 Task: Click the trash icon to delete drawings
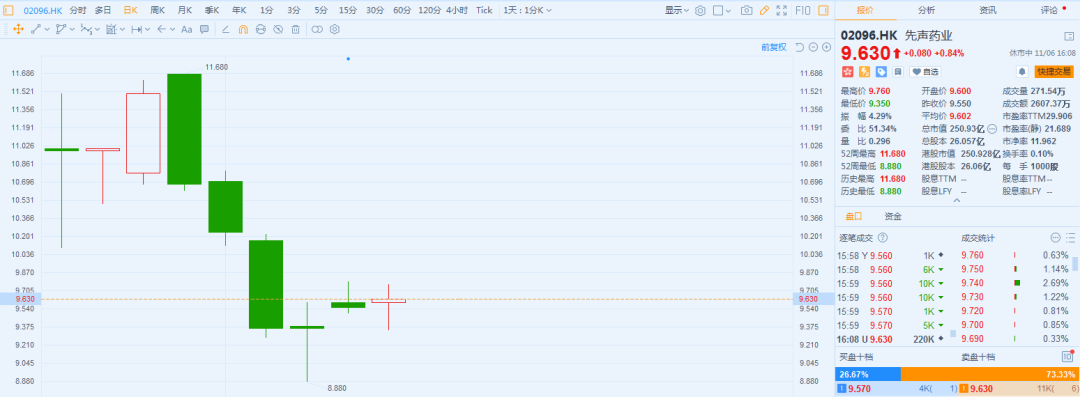click(295, 29)
